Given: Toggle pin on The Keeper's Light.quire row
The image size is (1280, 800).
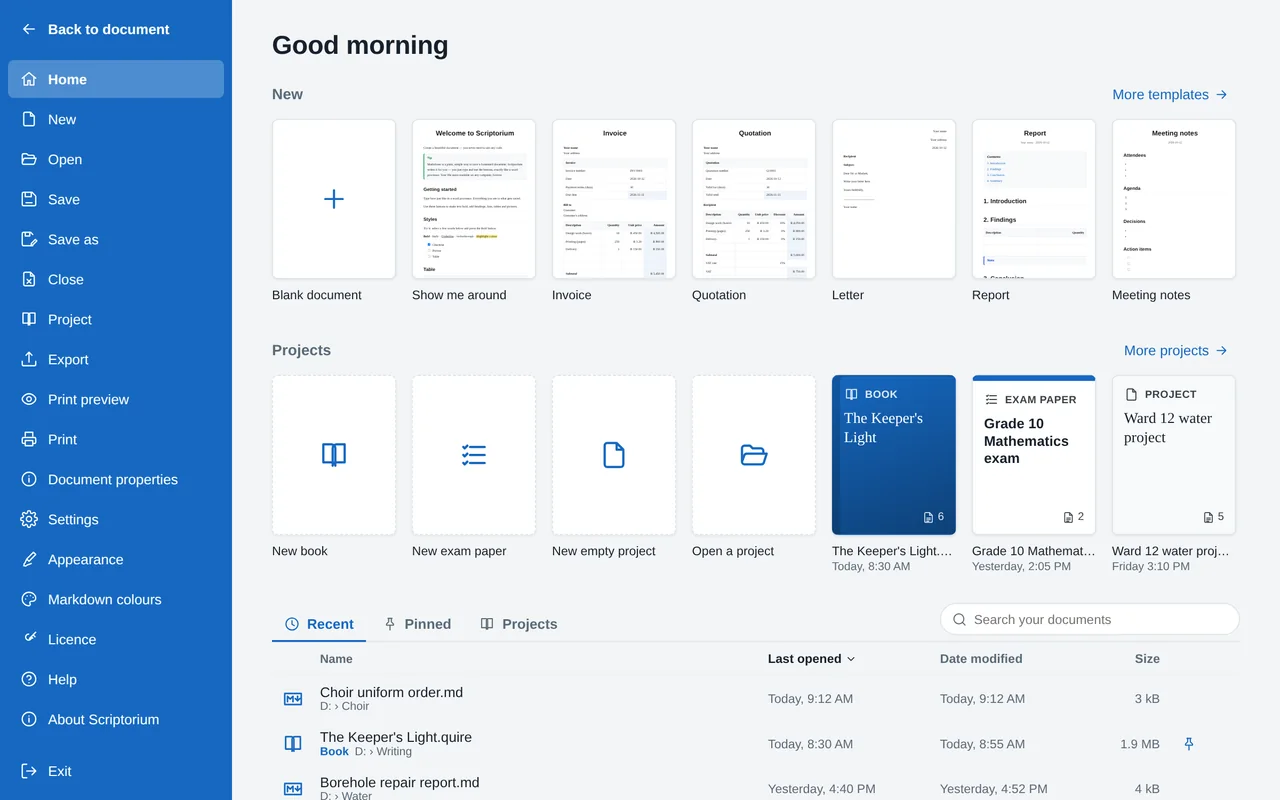Looking at the screenshot, I should 1189,744.
